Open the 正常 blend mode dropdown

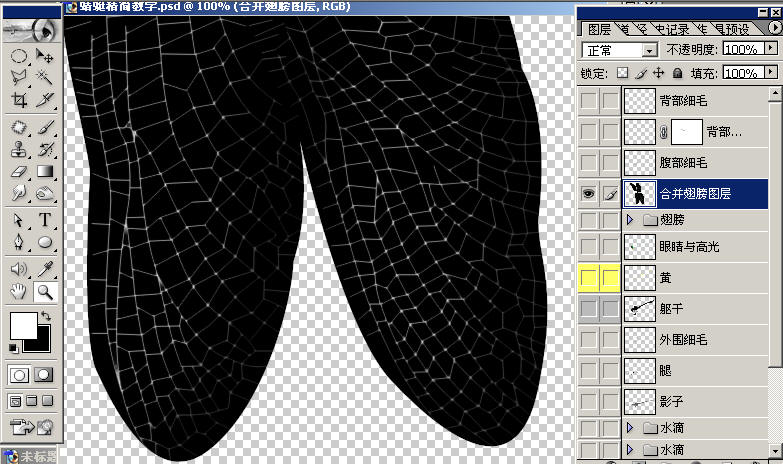coord(649,50)
